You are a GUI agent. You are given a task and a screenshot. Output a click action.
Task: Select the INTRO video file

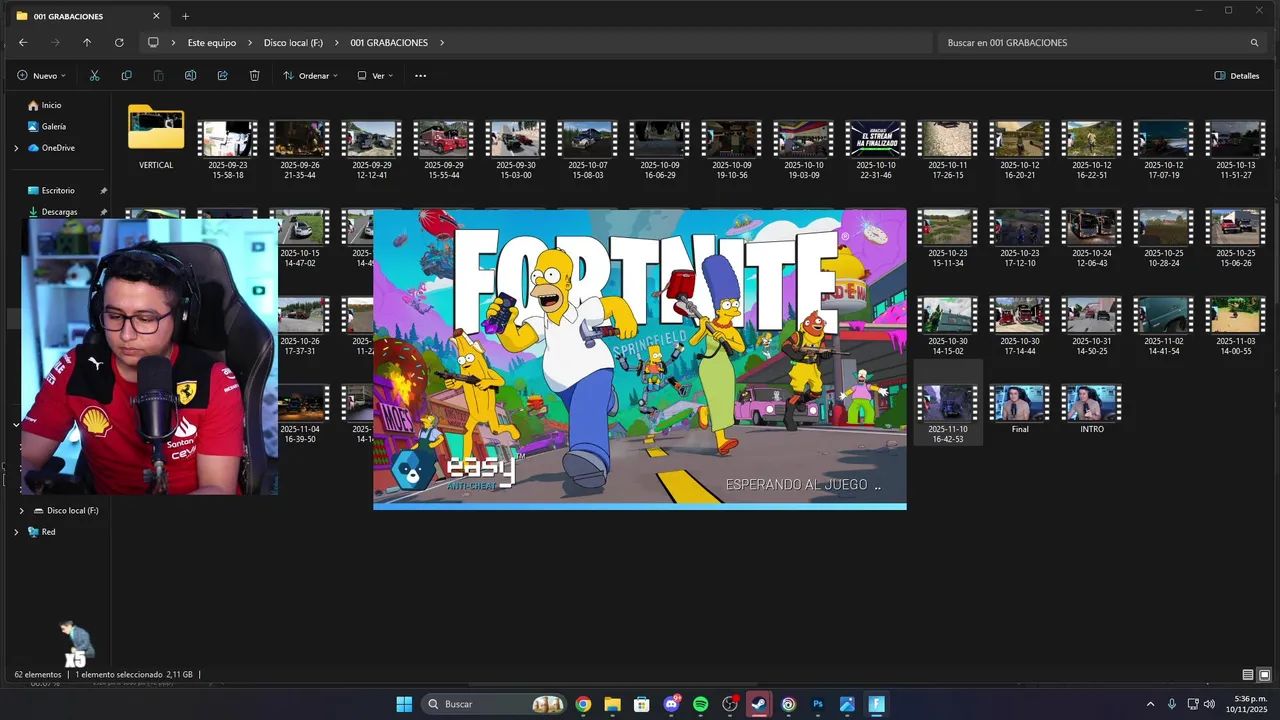[1091, 409]
